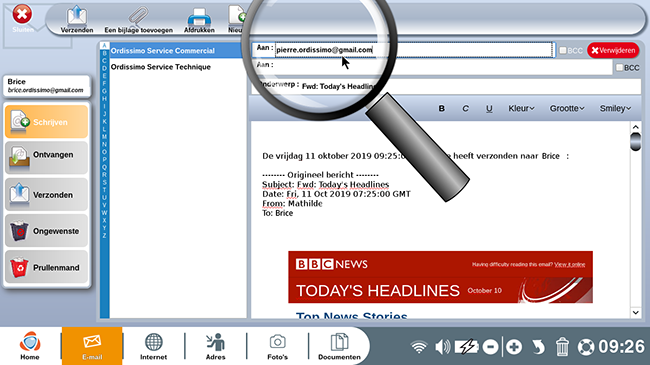Viewport: 650px width, 365px height.
Task: Enable the BCC checkbox on first recipient
Action: point(563,50)
